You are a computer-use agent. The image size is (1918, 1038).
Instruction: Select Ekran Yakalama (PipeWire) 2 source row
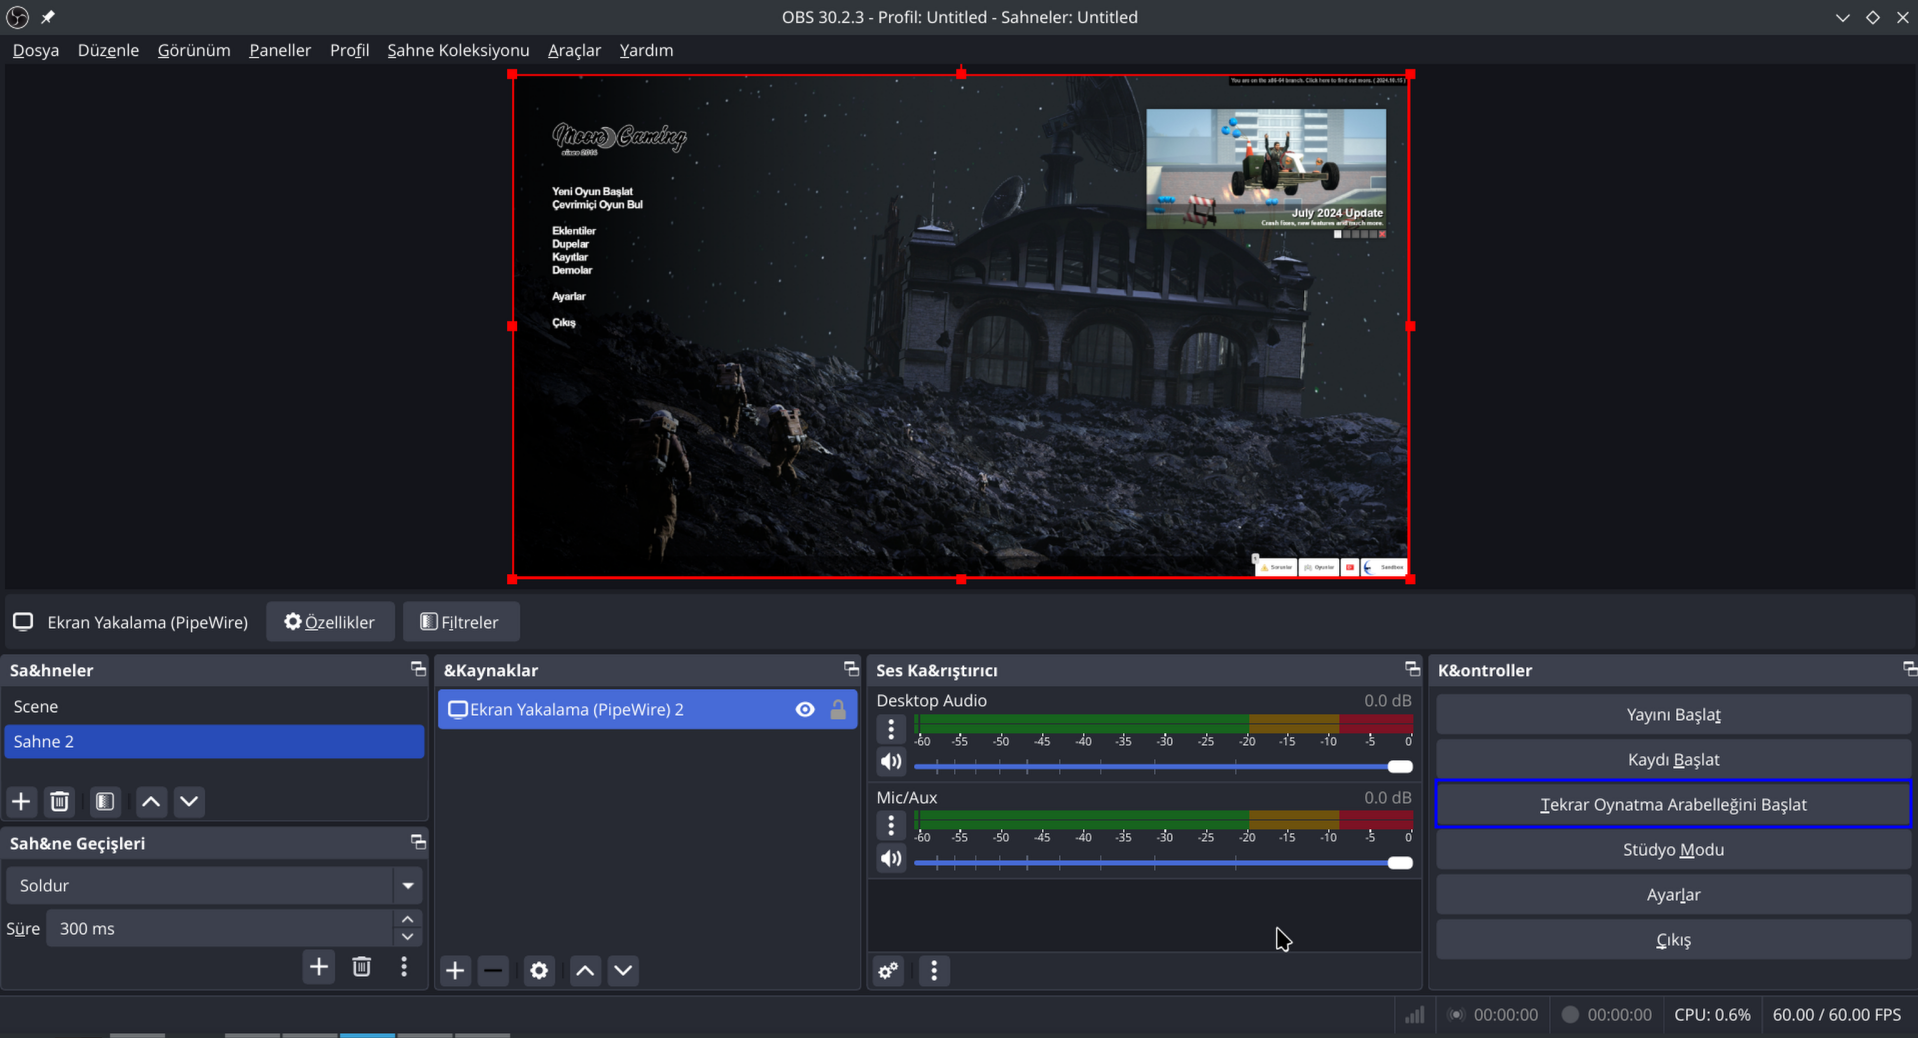coord(647,709)
